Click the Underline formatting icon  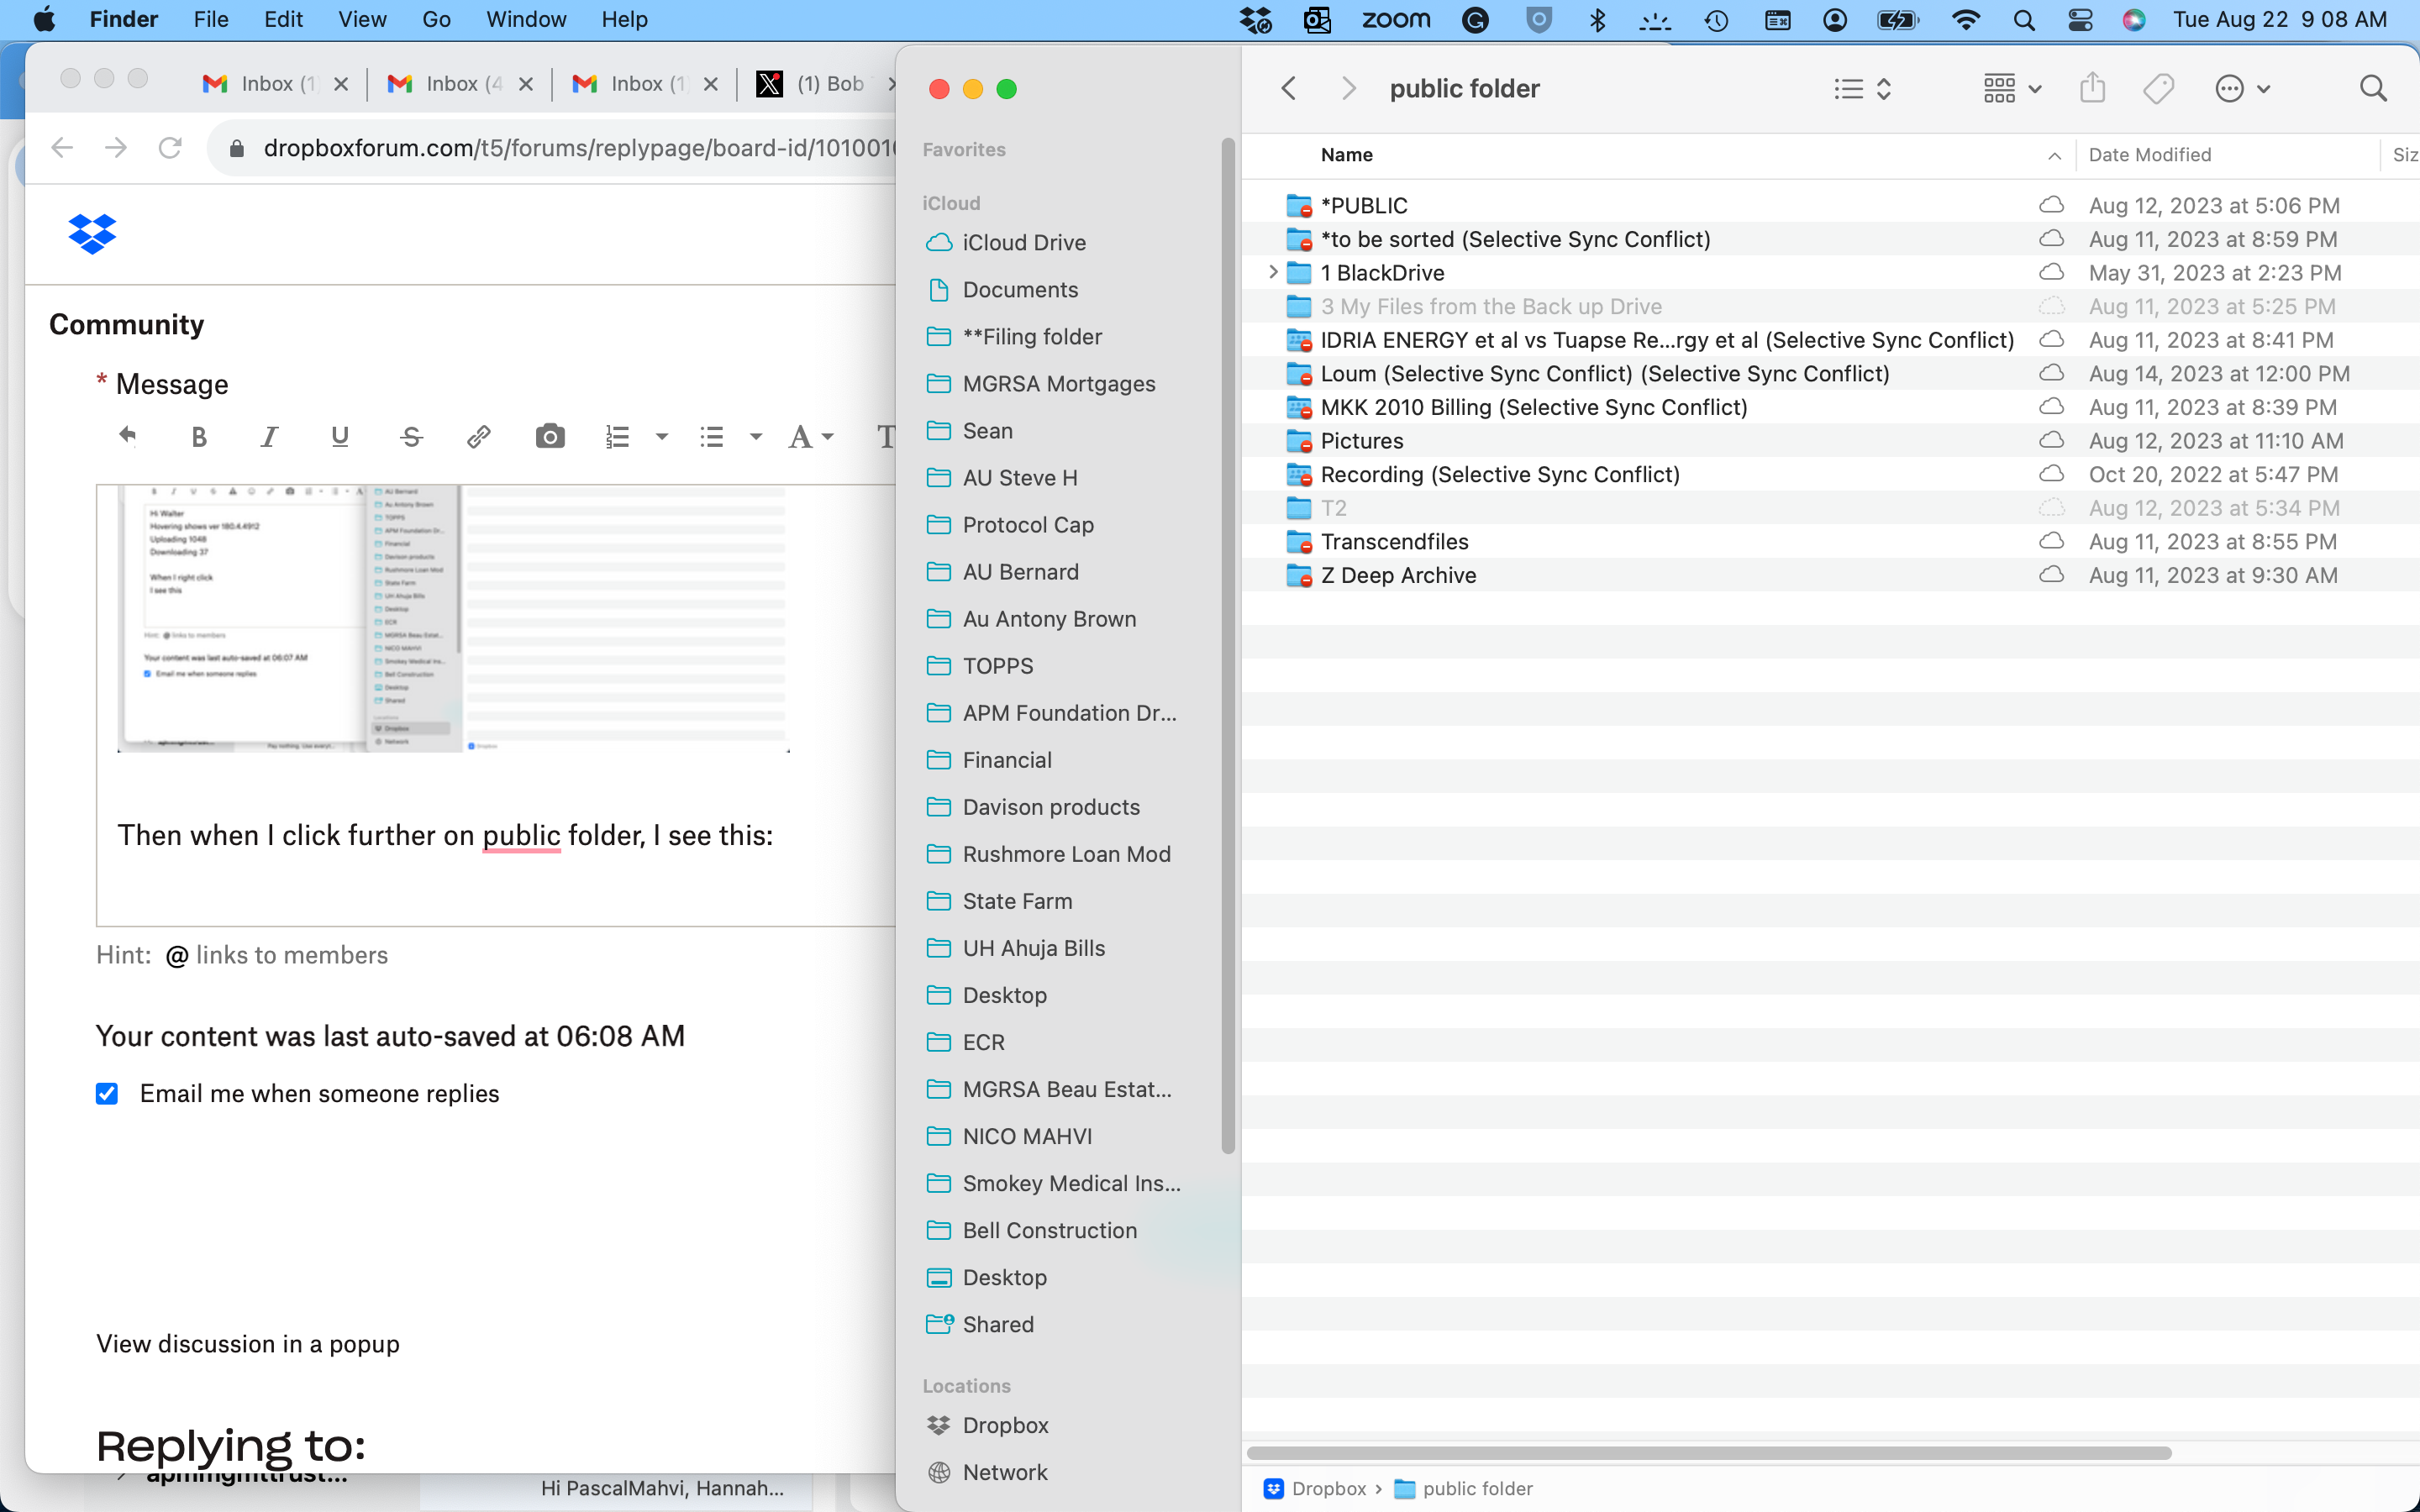click(x=340, y=437)
